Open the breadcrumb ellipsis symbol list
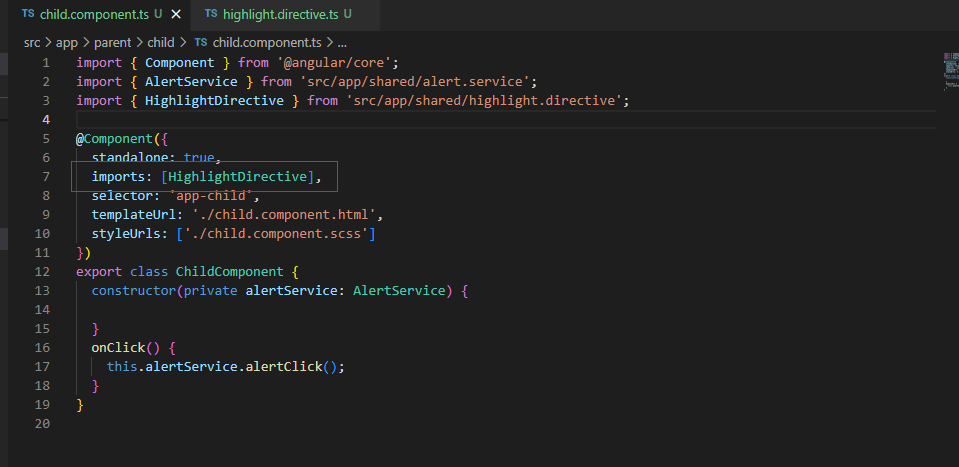 tap(342, 43)
